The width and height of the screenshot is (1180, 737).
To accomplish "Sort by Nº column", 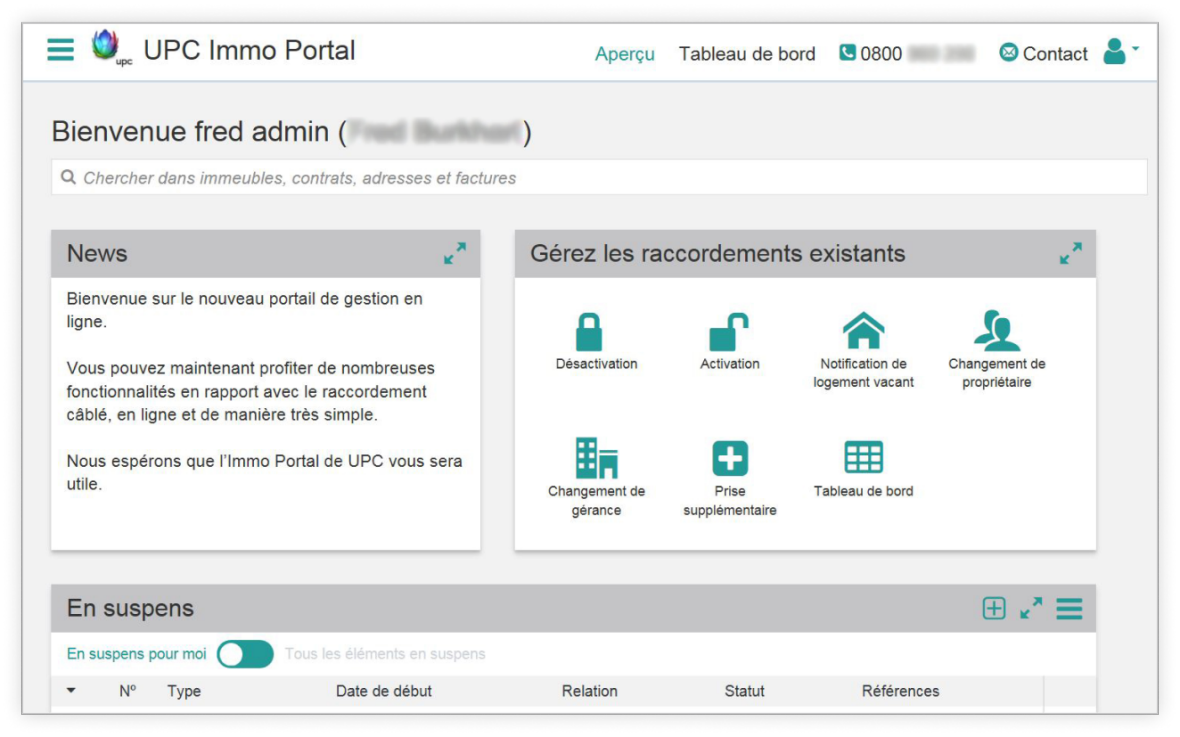I will point(128,690).
